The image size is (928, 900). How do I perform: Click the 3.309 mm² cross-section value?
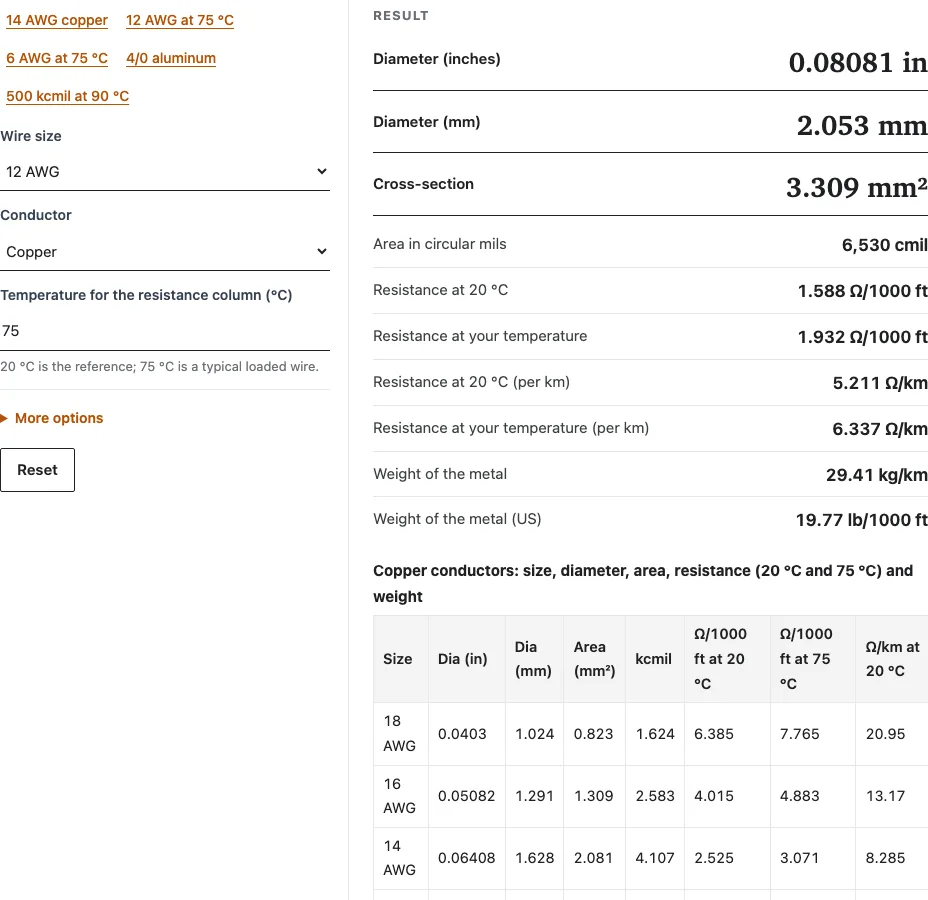pos(856,188)
